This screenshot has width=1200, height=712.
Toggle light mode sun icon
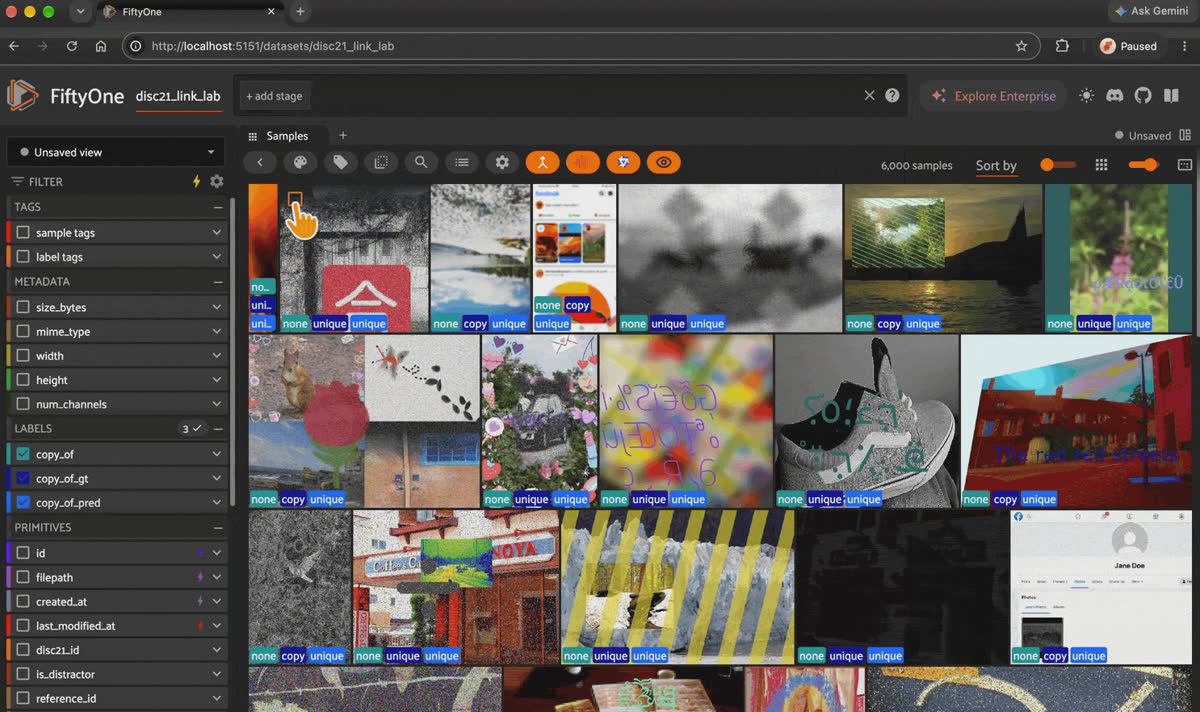click(1086, 96)
